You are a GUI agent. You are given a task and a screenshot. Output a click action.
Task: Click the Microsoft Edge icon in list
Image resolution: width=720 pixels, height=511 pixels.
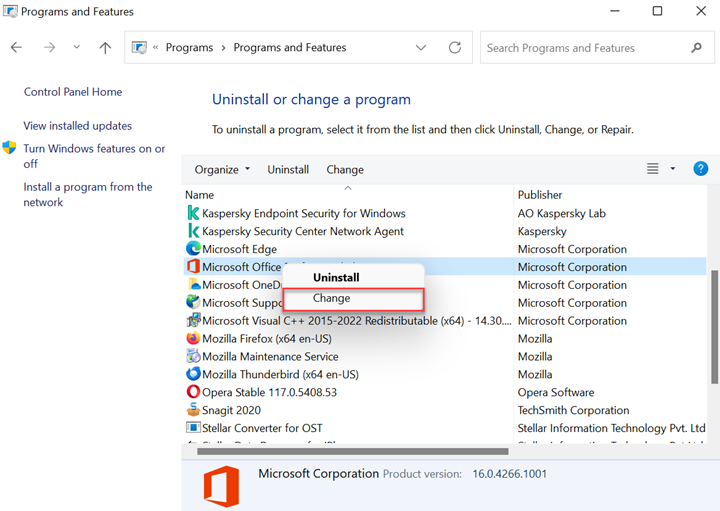pos(193,249)
